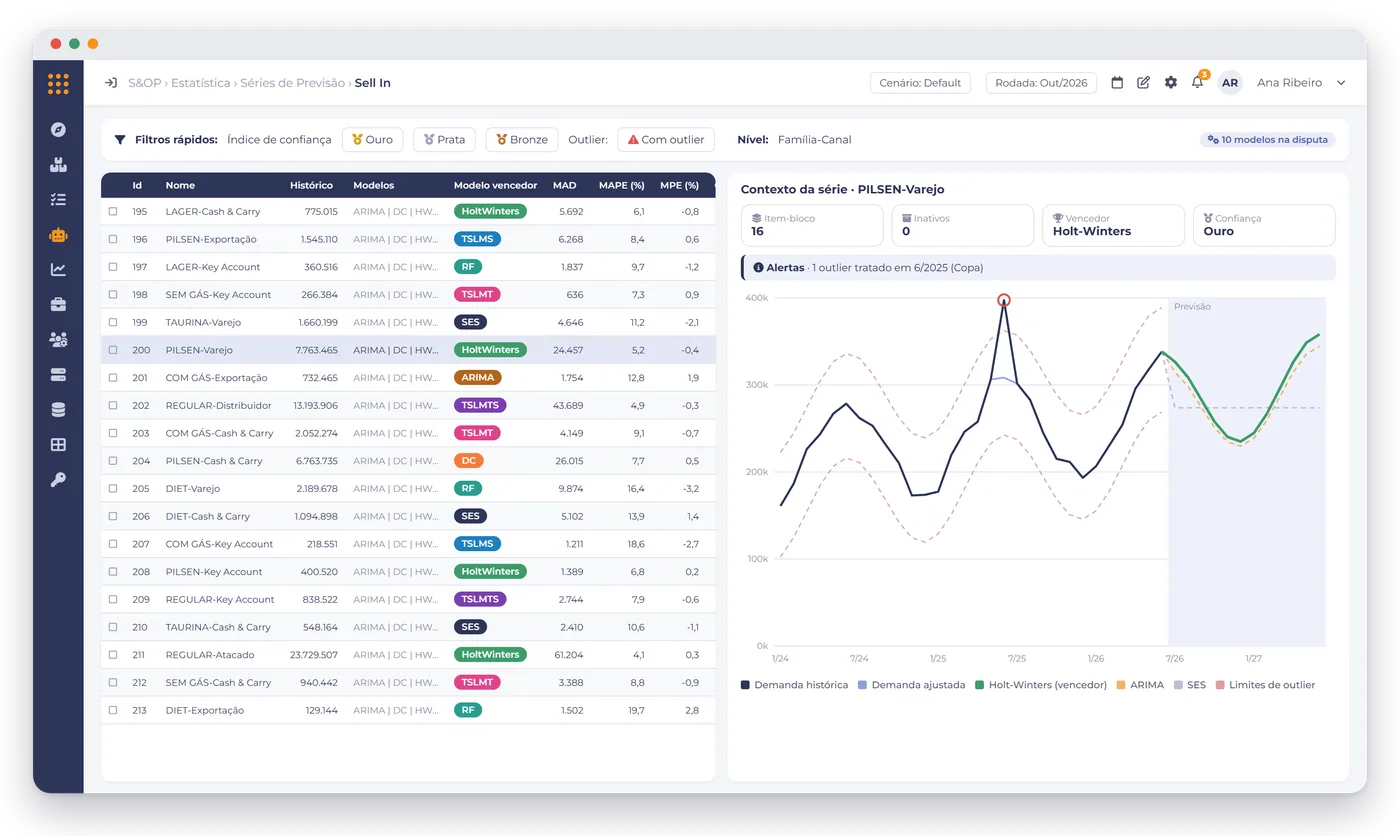Open notifications bell icon
The height and width of the screenshot is (836, 1400).
click(x=1198, y=83)
